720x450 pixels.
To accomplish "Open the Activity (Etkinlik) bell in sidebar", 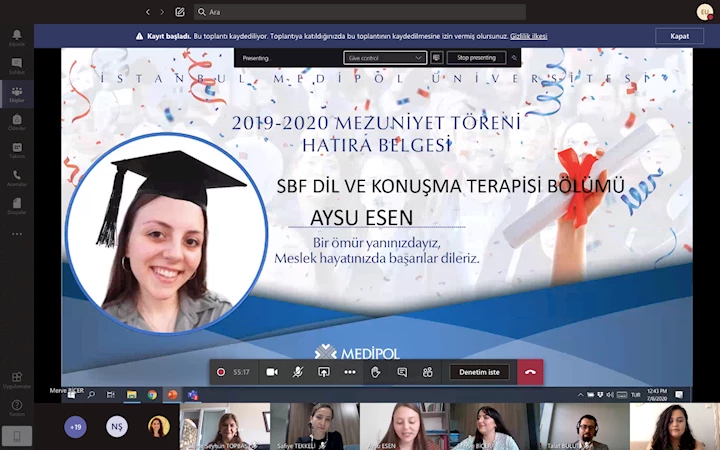I will point(17,38).
